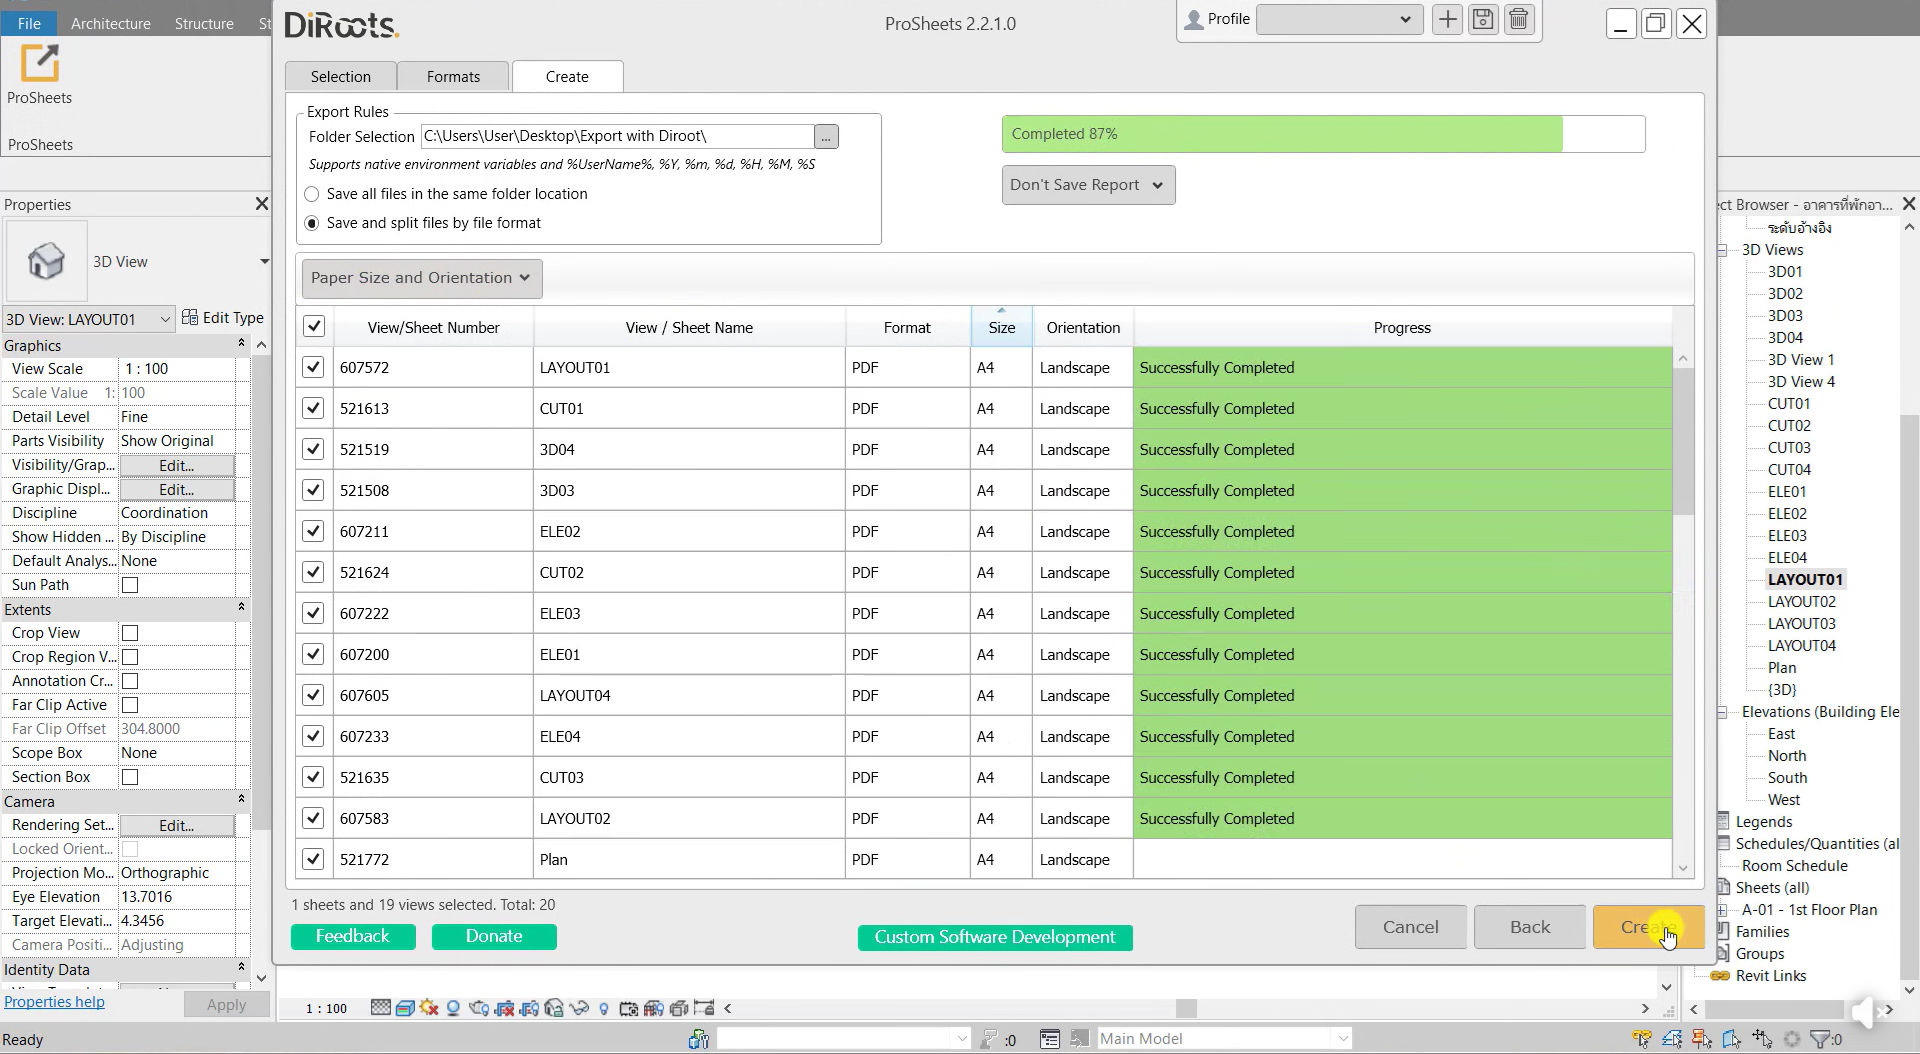Open the Rendering dialog teapot icon
1920x1054 pixels.
479,1008
